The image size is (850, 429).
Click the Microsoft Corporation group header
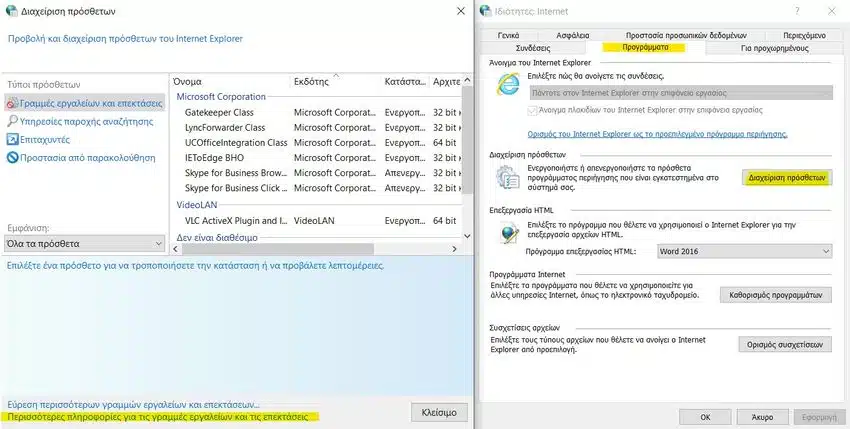point(221,97)
